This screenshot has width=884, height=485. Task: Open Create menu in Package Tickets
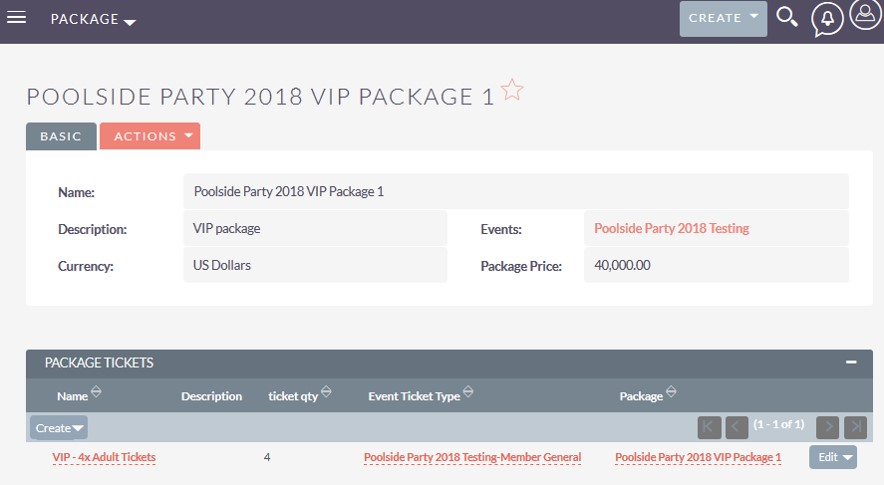[x=59, y=427]
